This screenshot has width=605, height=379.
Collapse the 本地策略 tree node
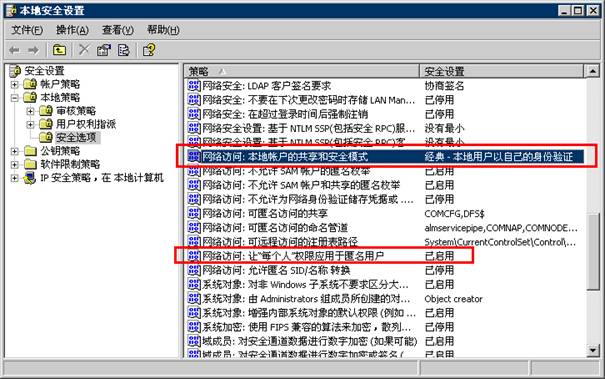coord(15,98)
